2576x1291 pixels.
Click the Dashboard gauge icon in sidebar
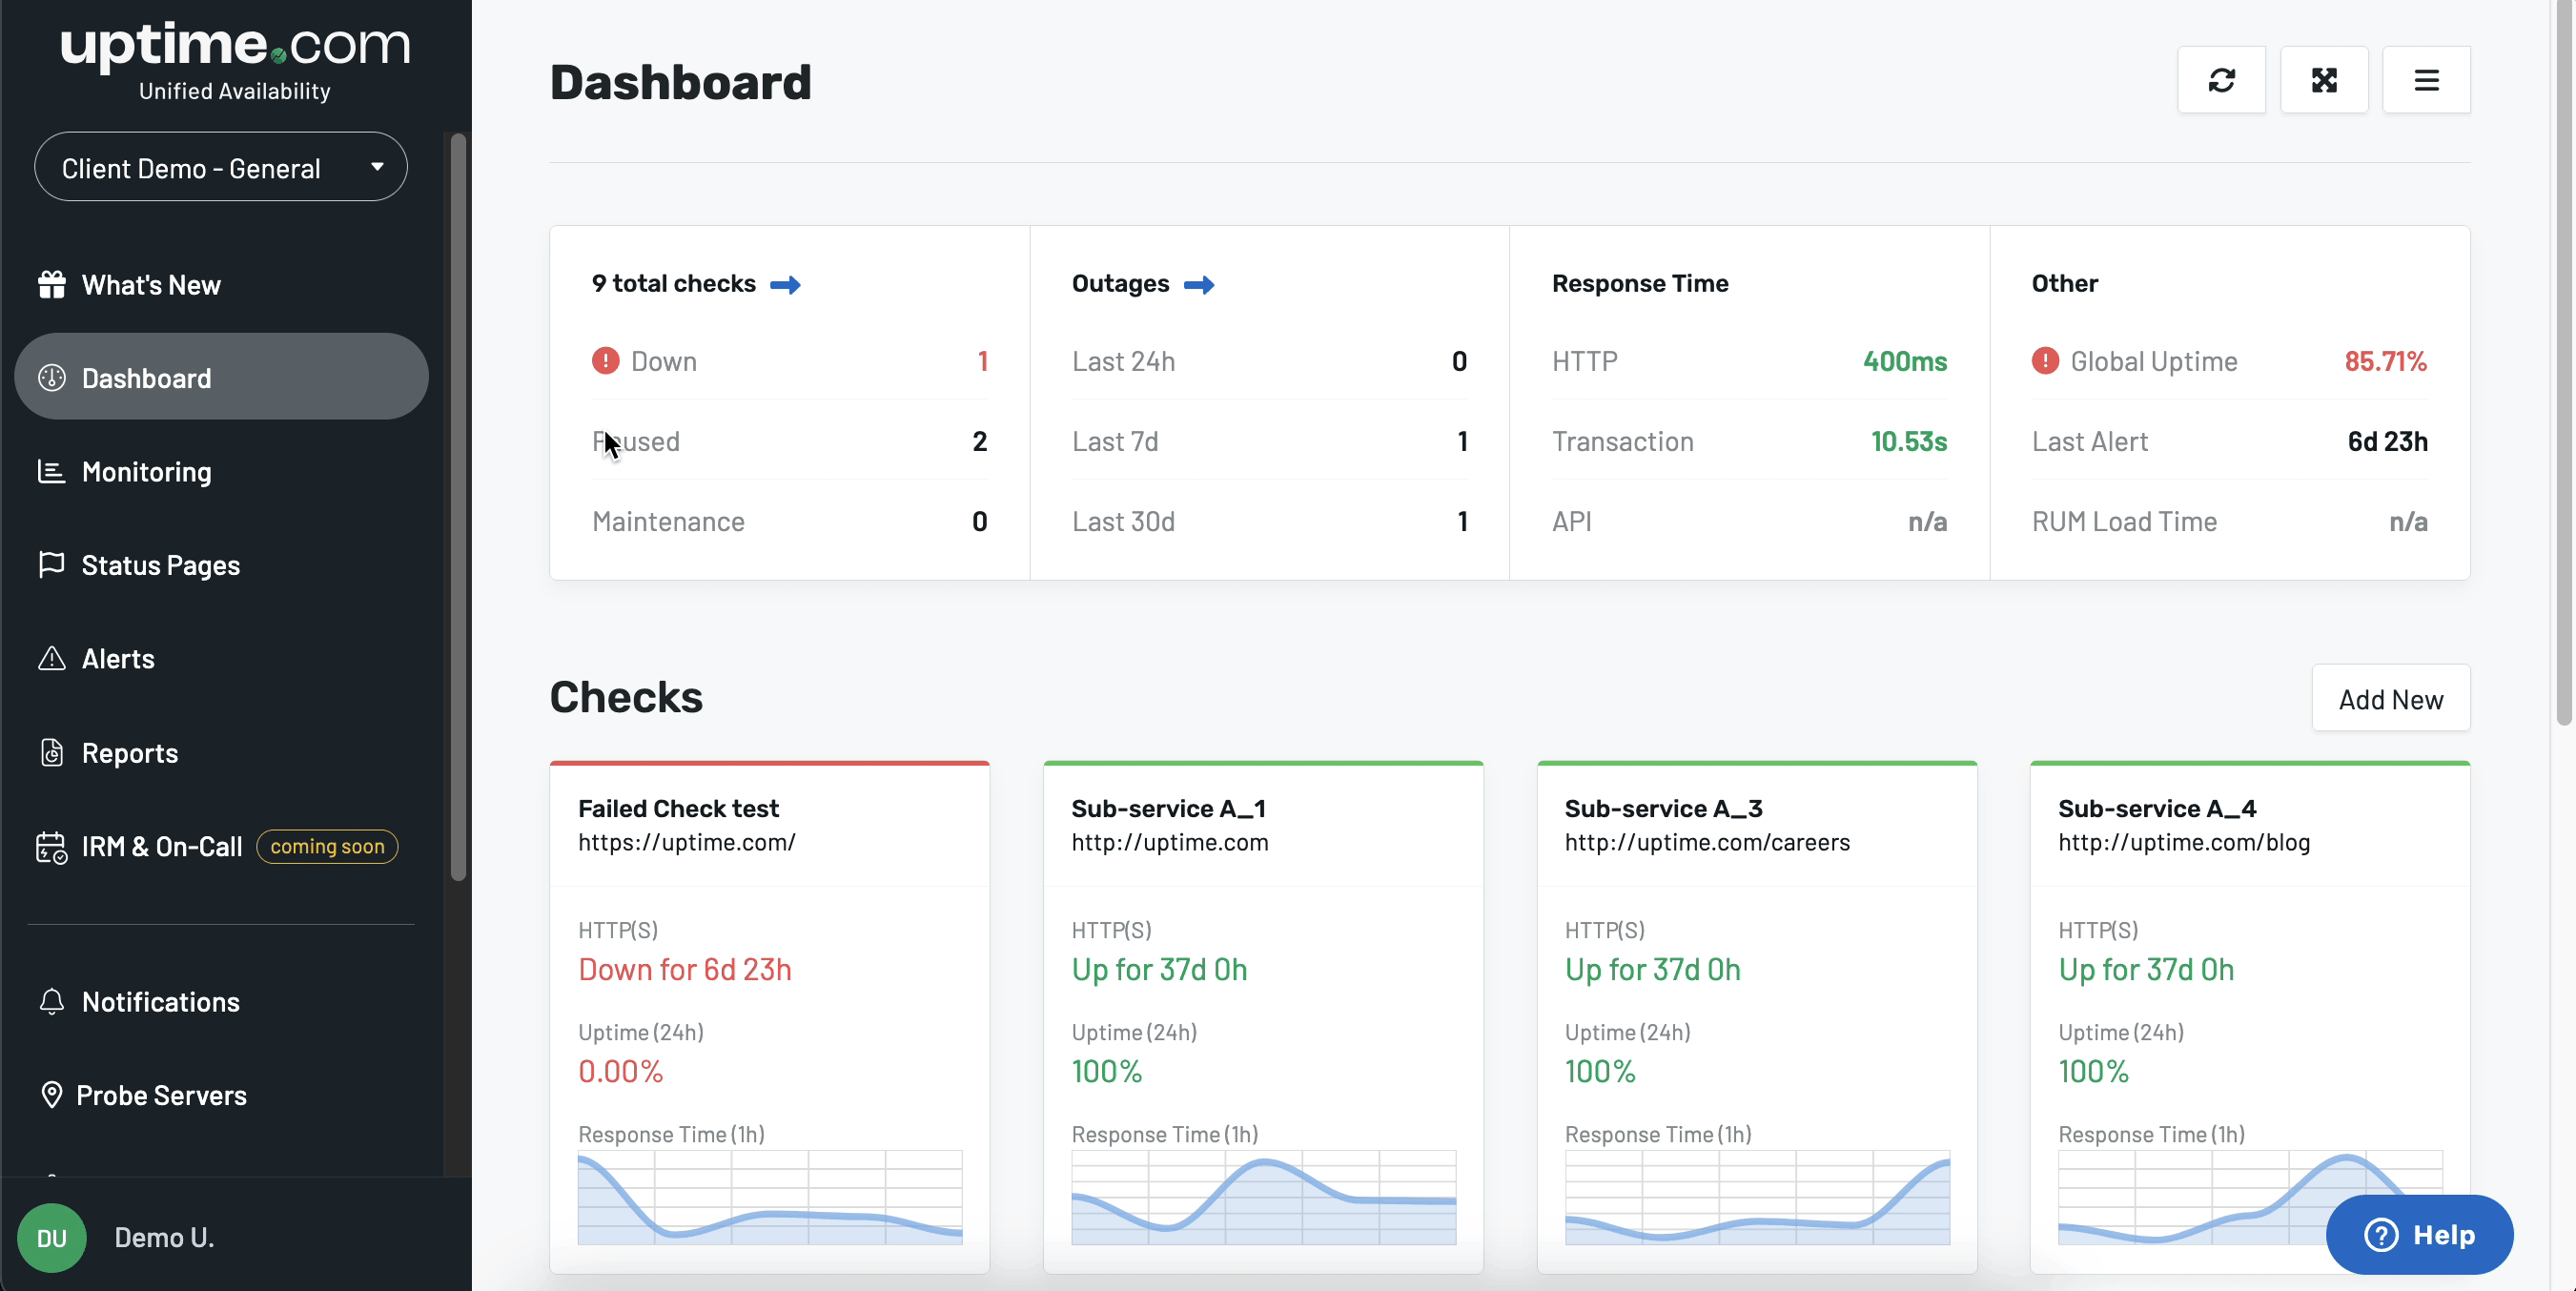point(52,378)
